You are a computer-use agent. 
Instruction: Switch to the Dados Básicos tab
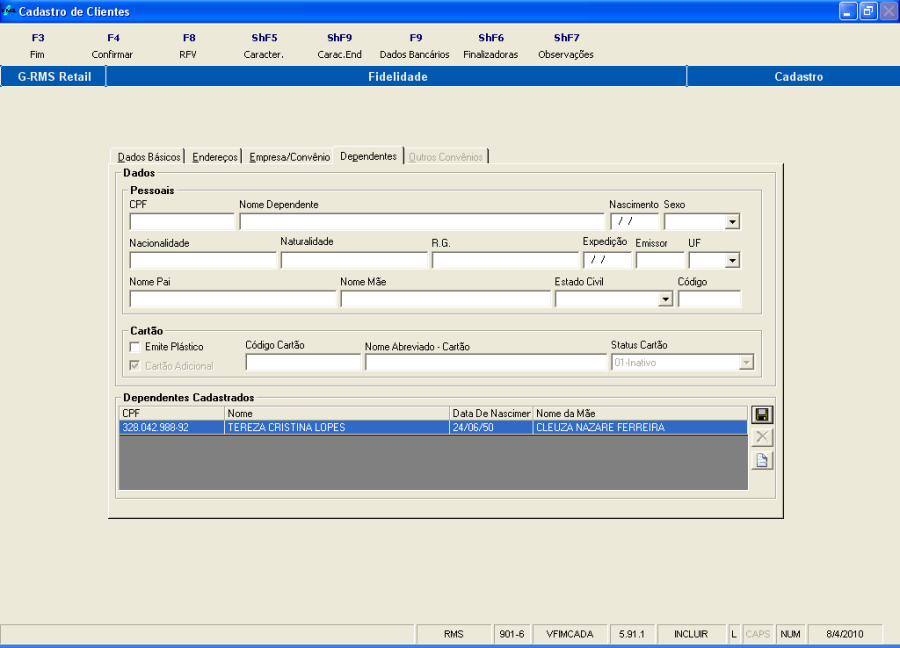pos(149,157)
